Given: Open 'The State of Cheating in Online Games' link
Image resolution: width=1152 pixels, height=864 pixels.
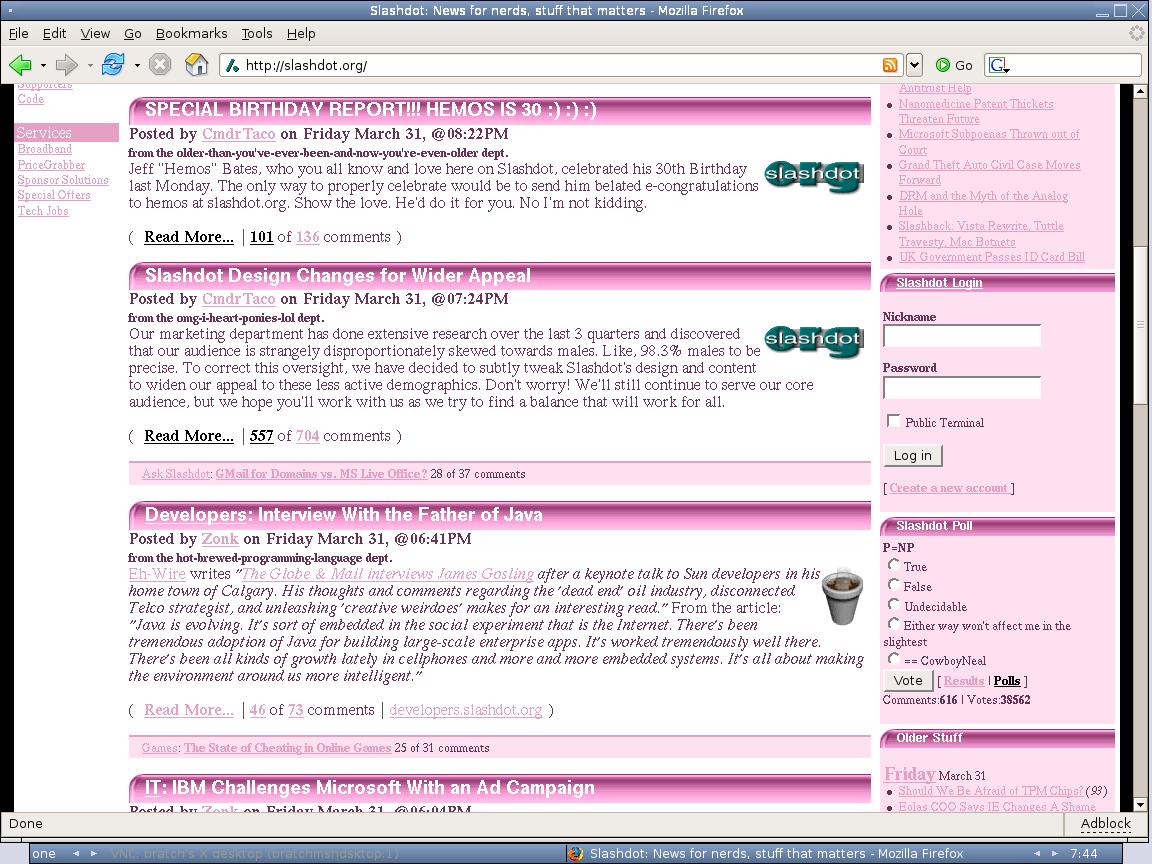Looking at the screenshot, I should [x=287, y=748].
